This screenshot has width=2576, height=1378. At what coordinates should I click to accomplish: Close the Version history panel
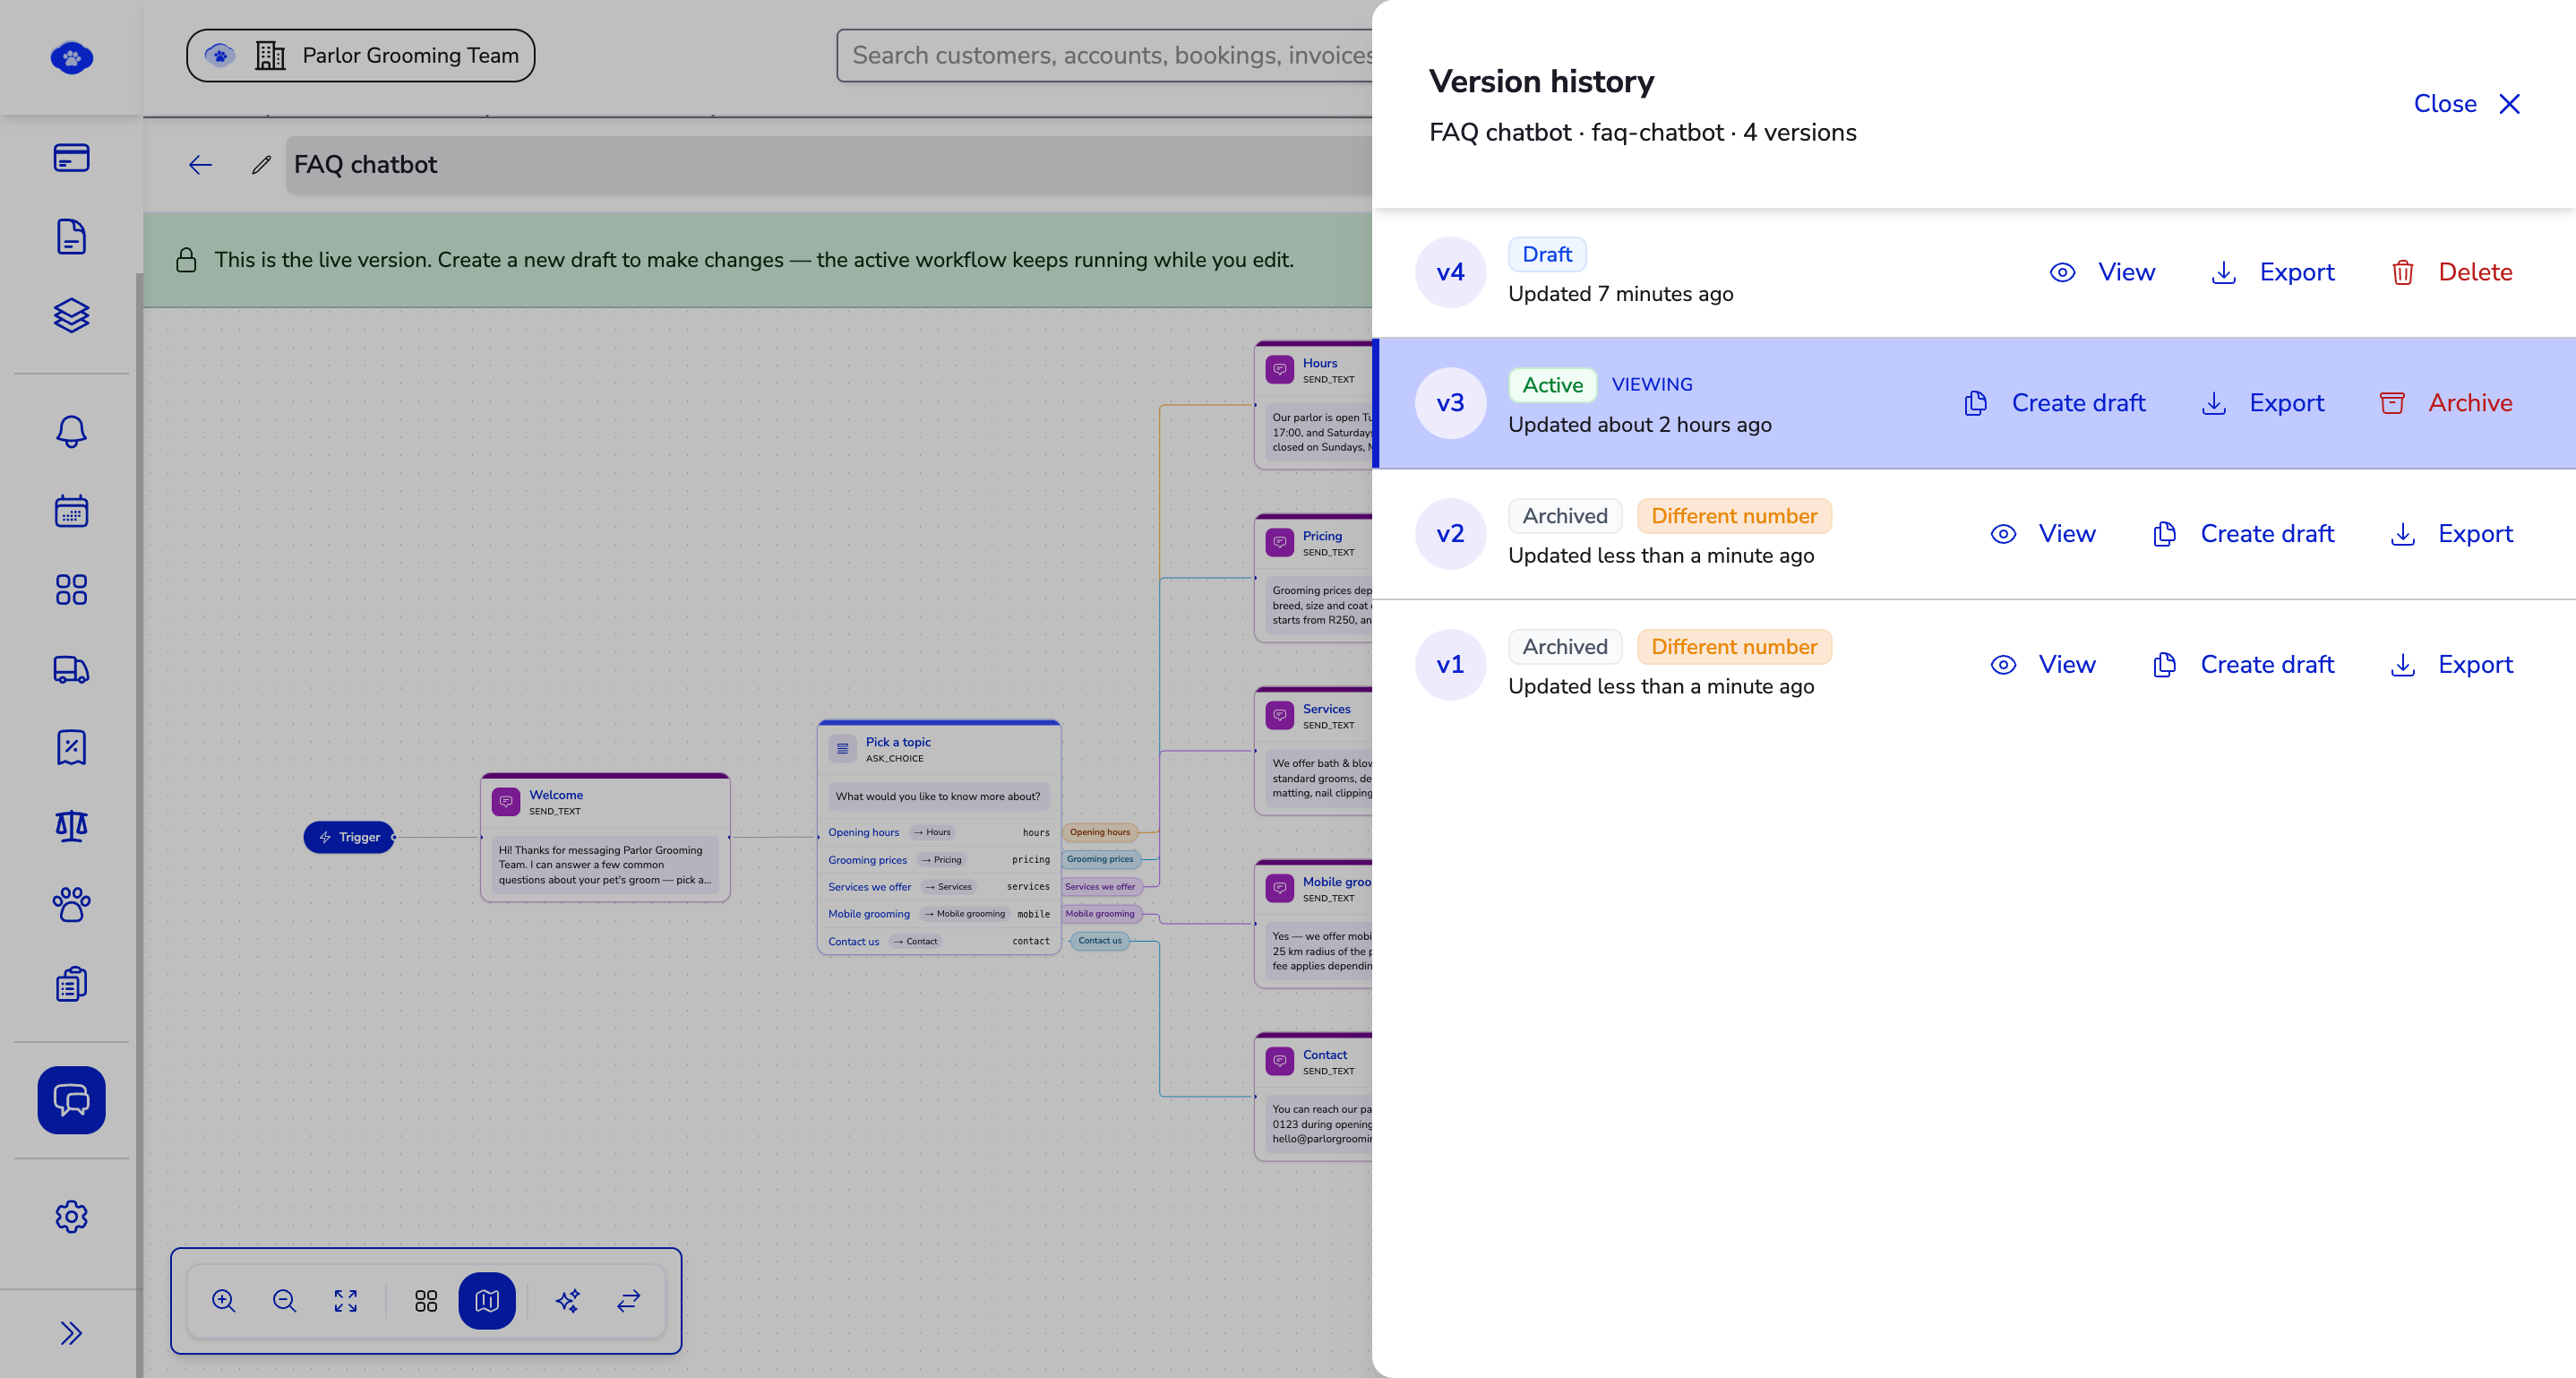click(x=2466, y=104)
